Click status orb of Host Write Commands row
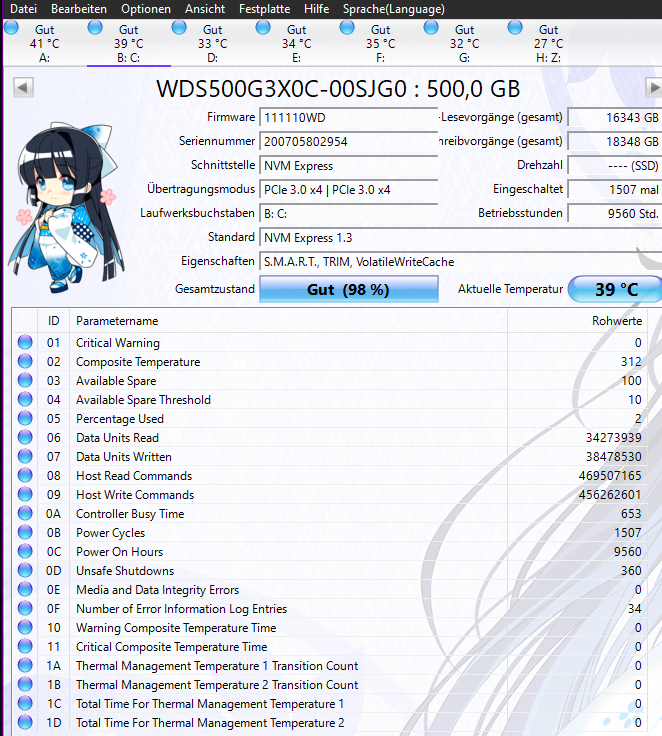Screen dimensions: 662x736 click(x=25, y=494)
